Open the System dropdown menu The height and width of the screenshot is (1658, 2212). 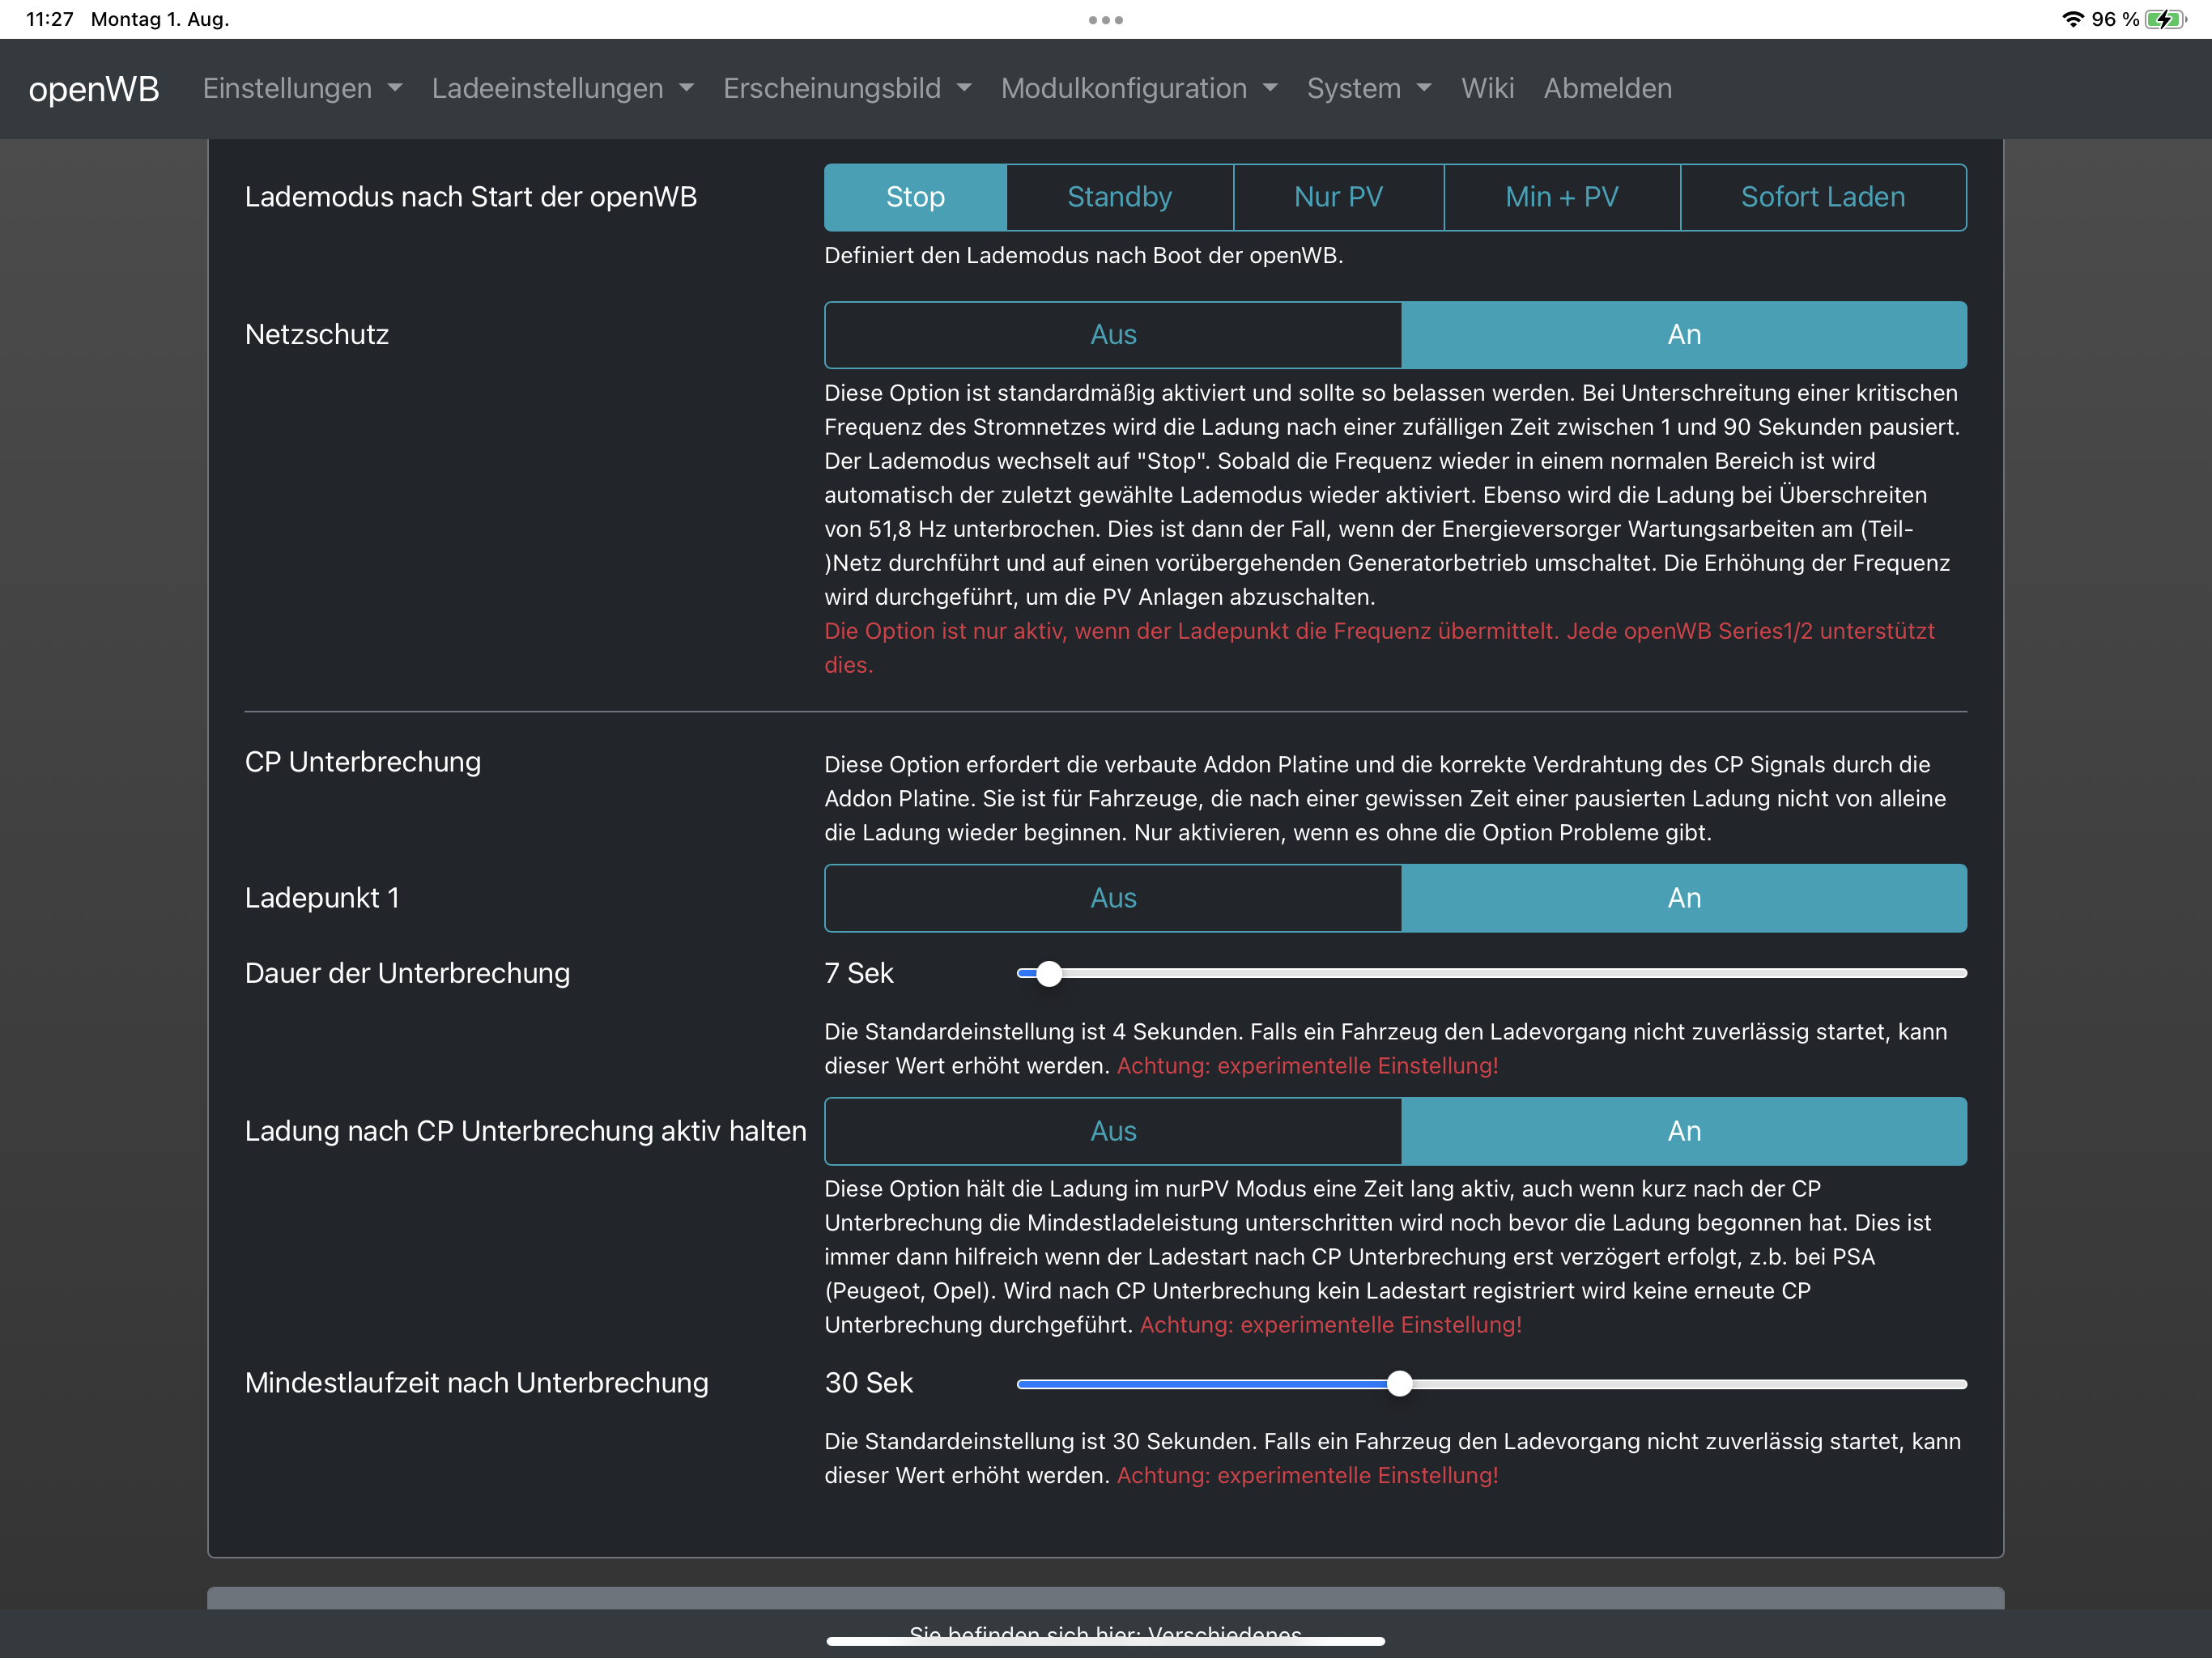click(x=1368, y=89)
